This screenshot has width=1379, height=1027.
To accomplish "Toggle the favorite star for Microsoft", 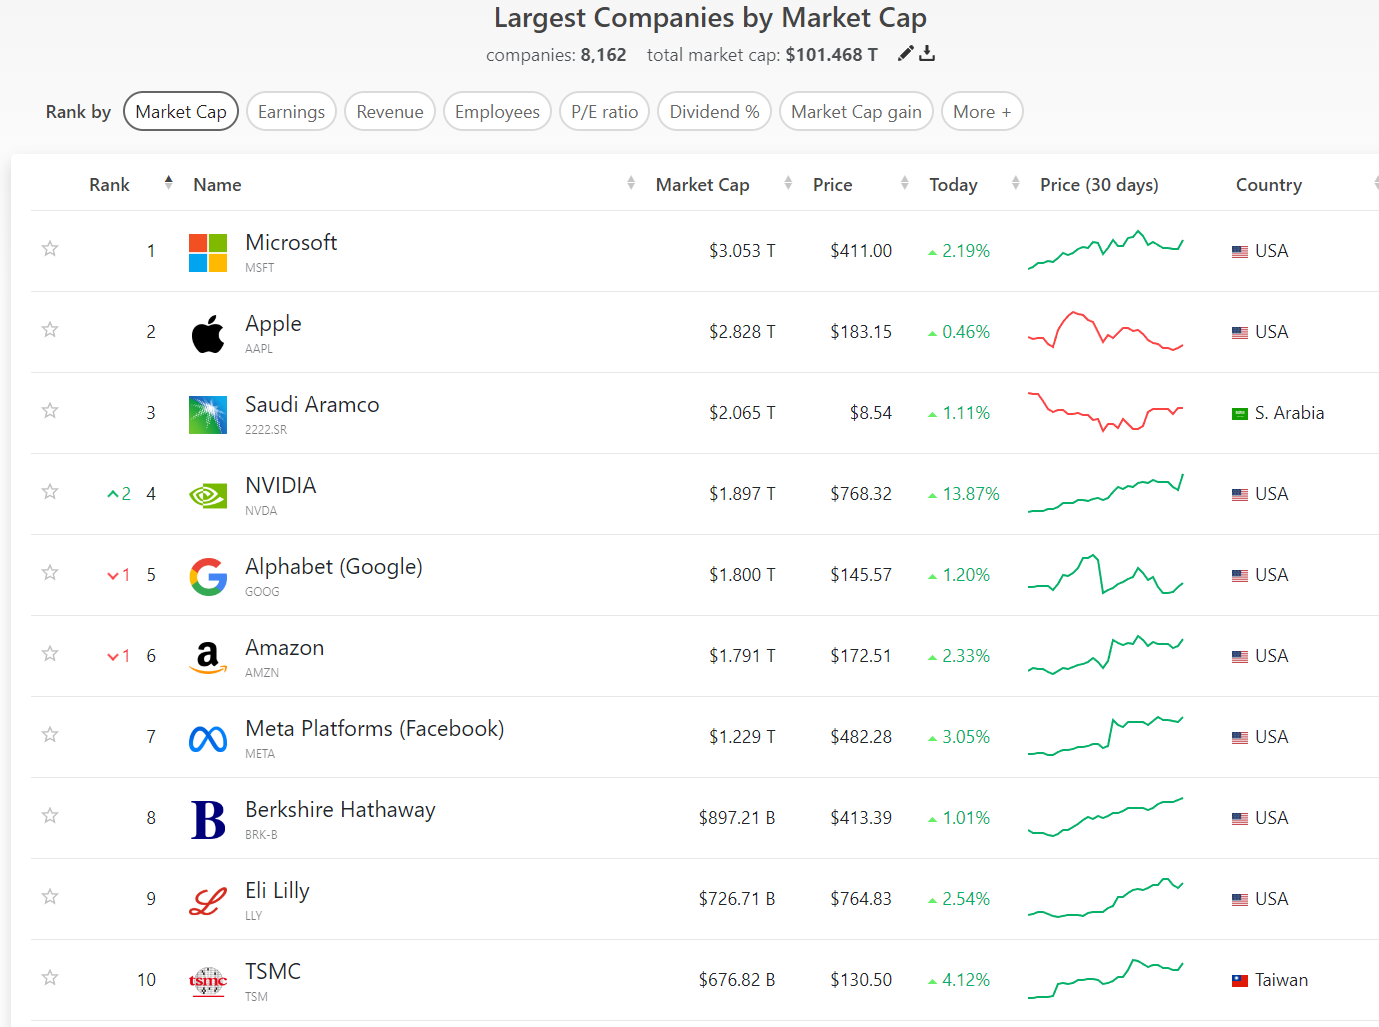I will pyautogui.click(x=50, y=249).
